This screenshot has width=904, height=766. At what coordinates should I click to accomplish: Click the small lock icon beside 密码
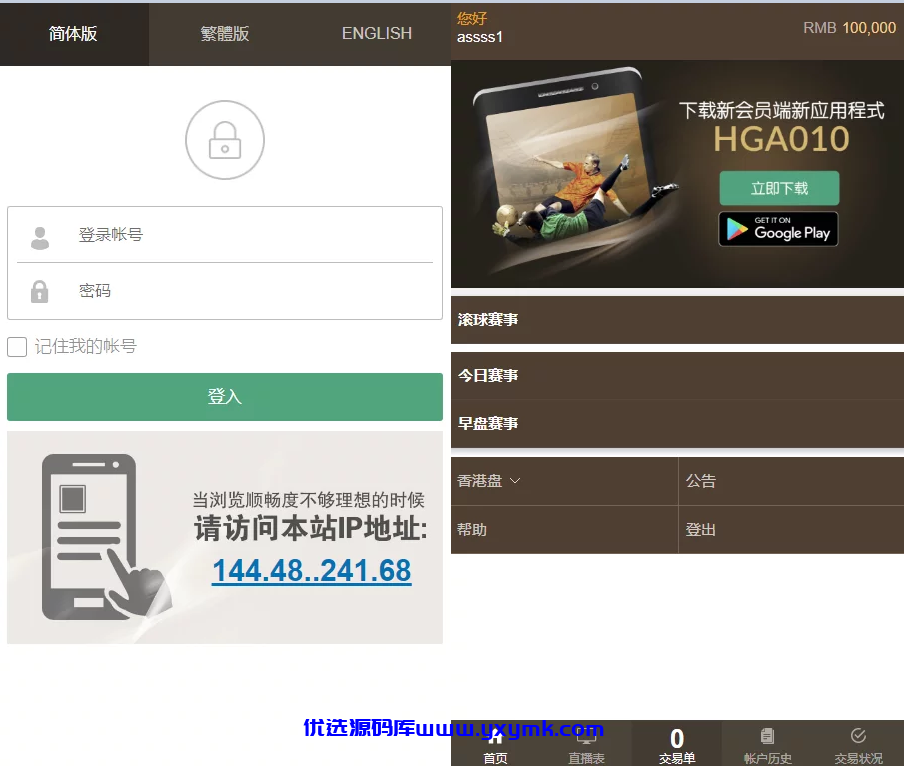click(39, 292)
